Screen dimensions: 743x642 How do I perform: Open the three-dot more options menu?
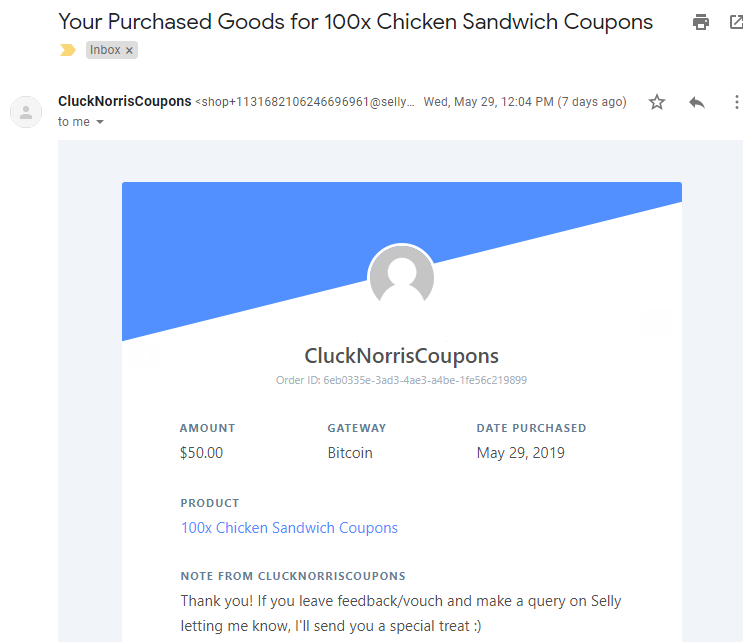[x=736, y=102]
